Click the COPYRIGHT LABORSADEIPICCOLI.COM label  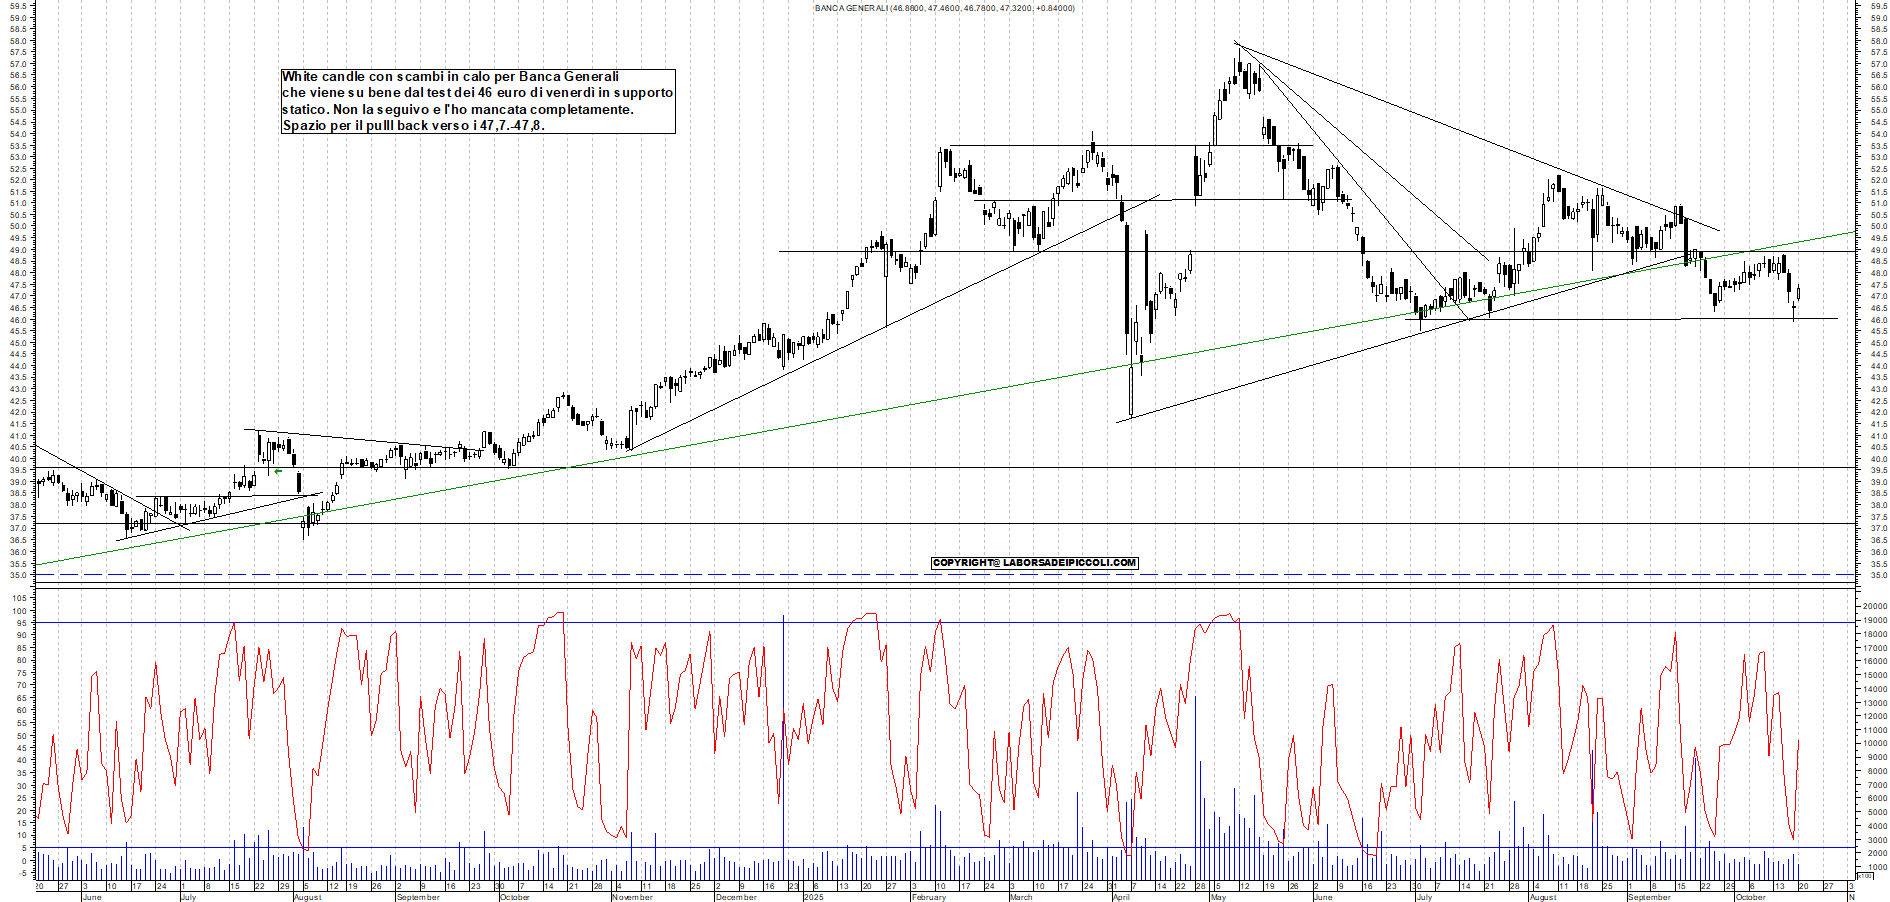(x=1034, y=563)
